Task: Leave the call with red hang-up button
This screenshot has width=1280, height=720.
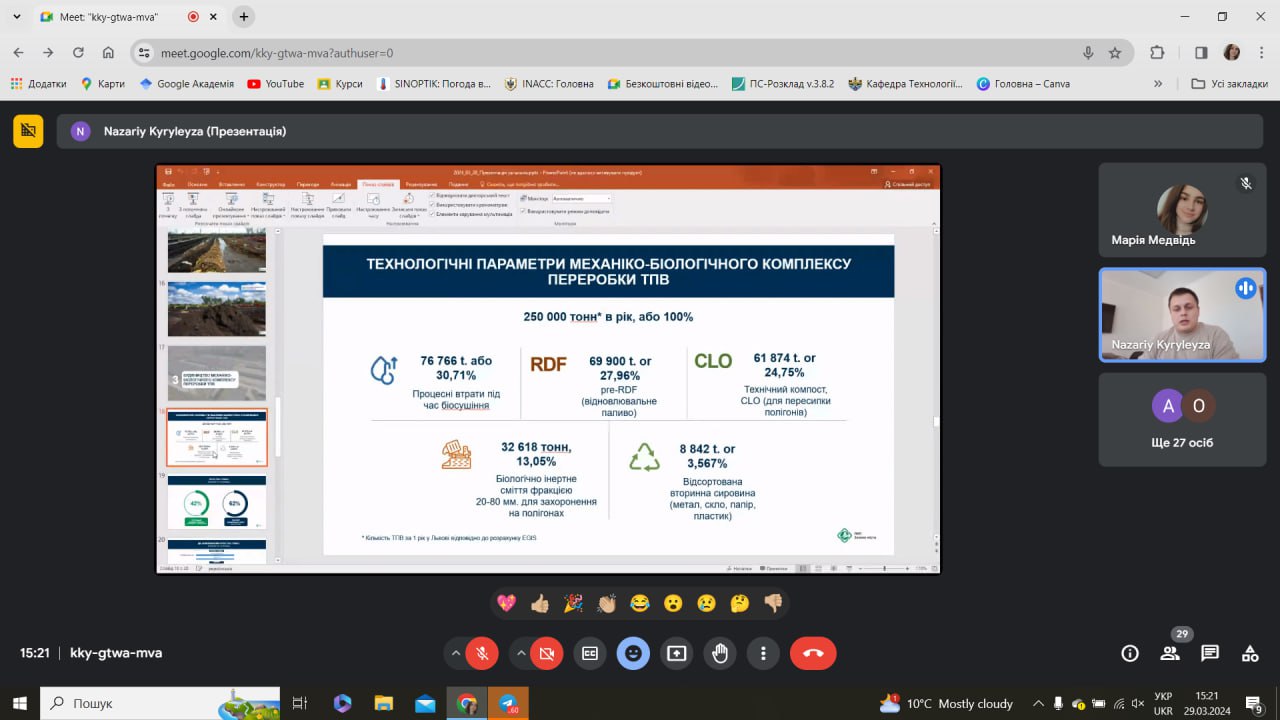Action: 813,653
